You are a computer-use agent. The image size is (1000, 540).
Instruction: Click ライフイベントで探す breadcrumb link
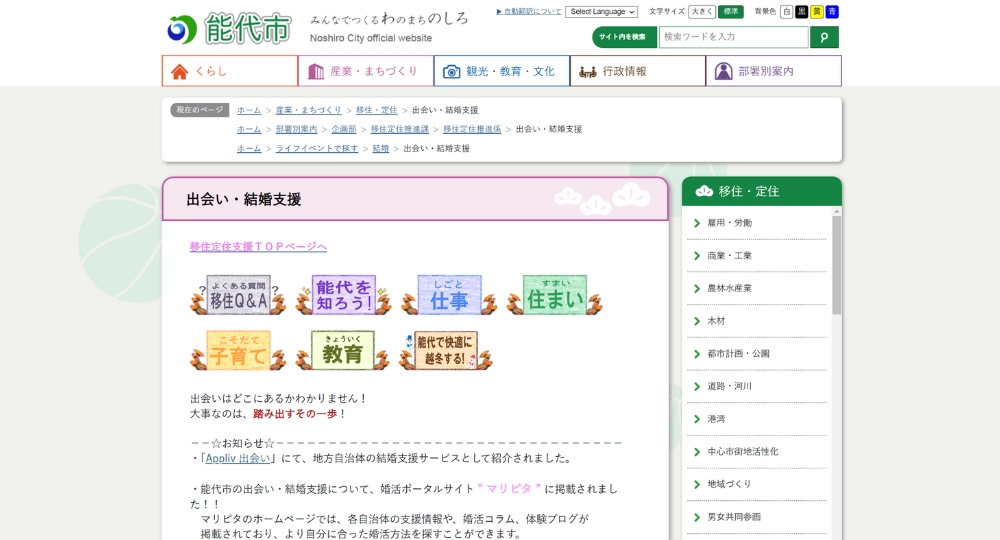coord(317,149)
